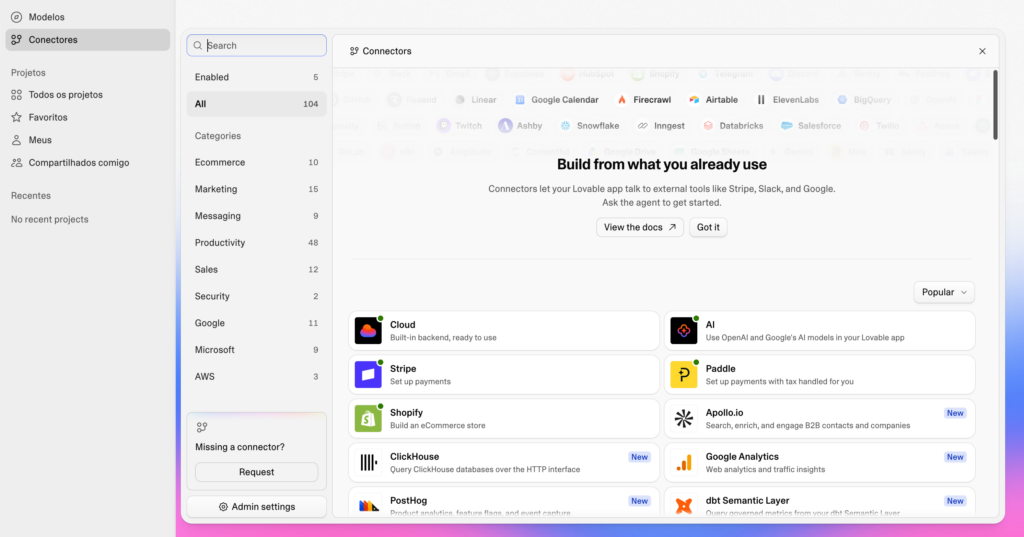
Task: Filter by Security category
Action: coord(257,297)
